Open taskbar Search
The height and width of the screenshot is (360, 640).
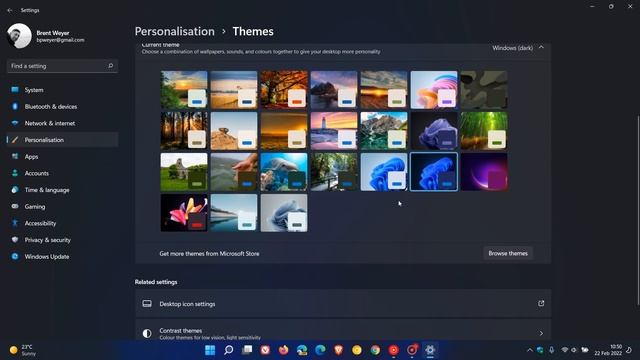pyautogui.click(x=229, y=350)
